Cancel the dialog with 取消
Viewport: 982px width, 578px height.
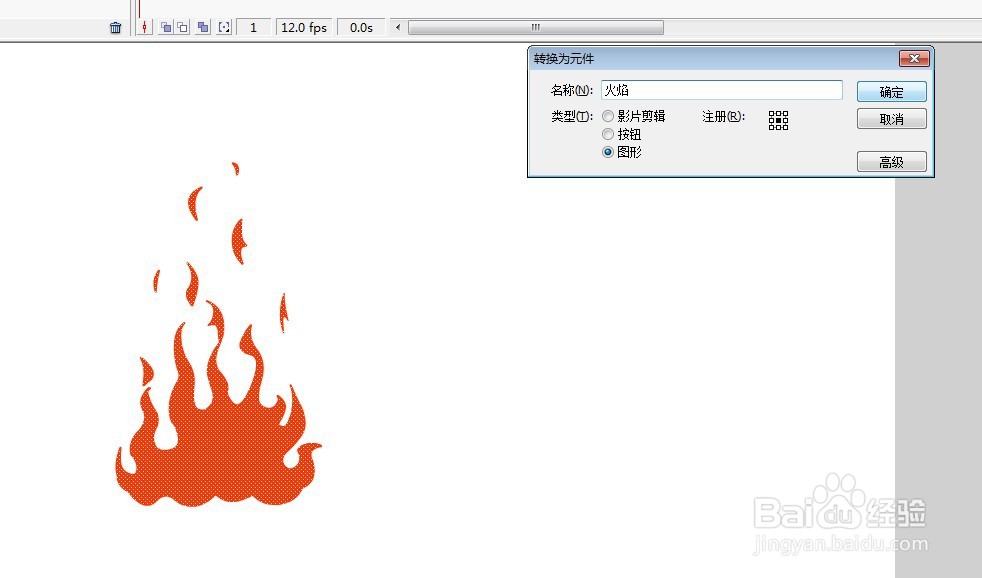[890, 119]
